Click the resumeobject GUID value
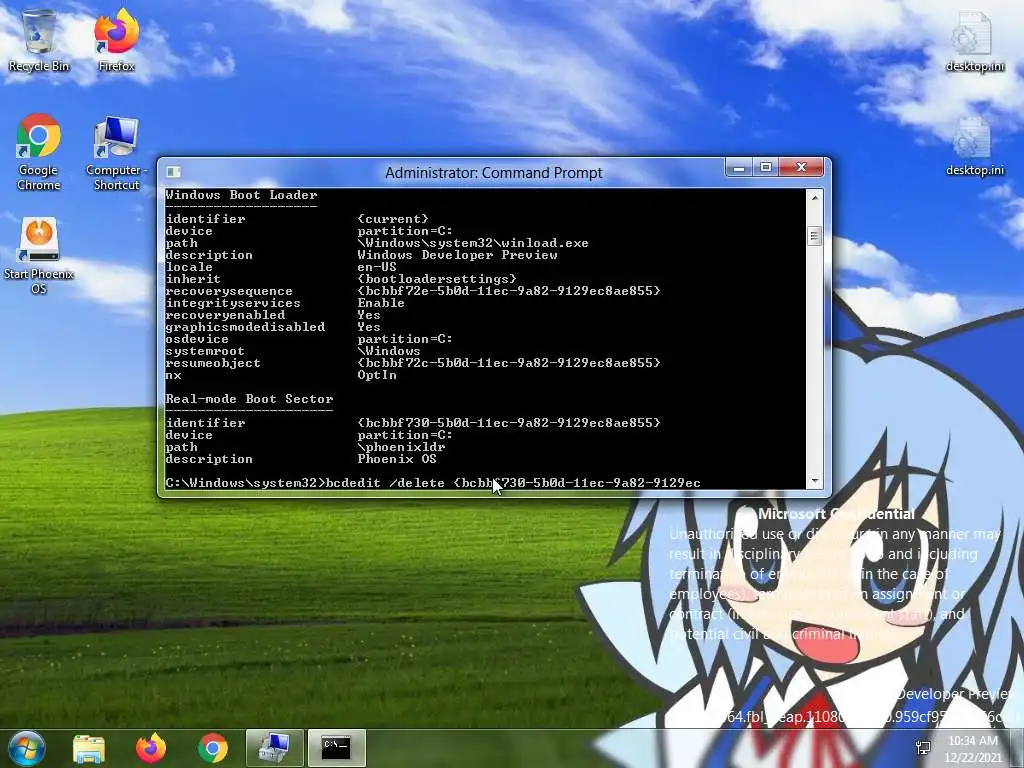This screenshot has width=1024, height=768. 509,362
